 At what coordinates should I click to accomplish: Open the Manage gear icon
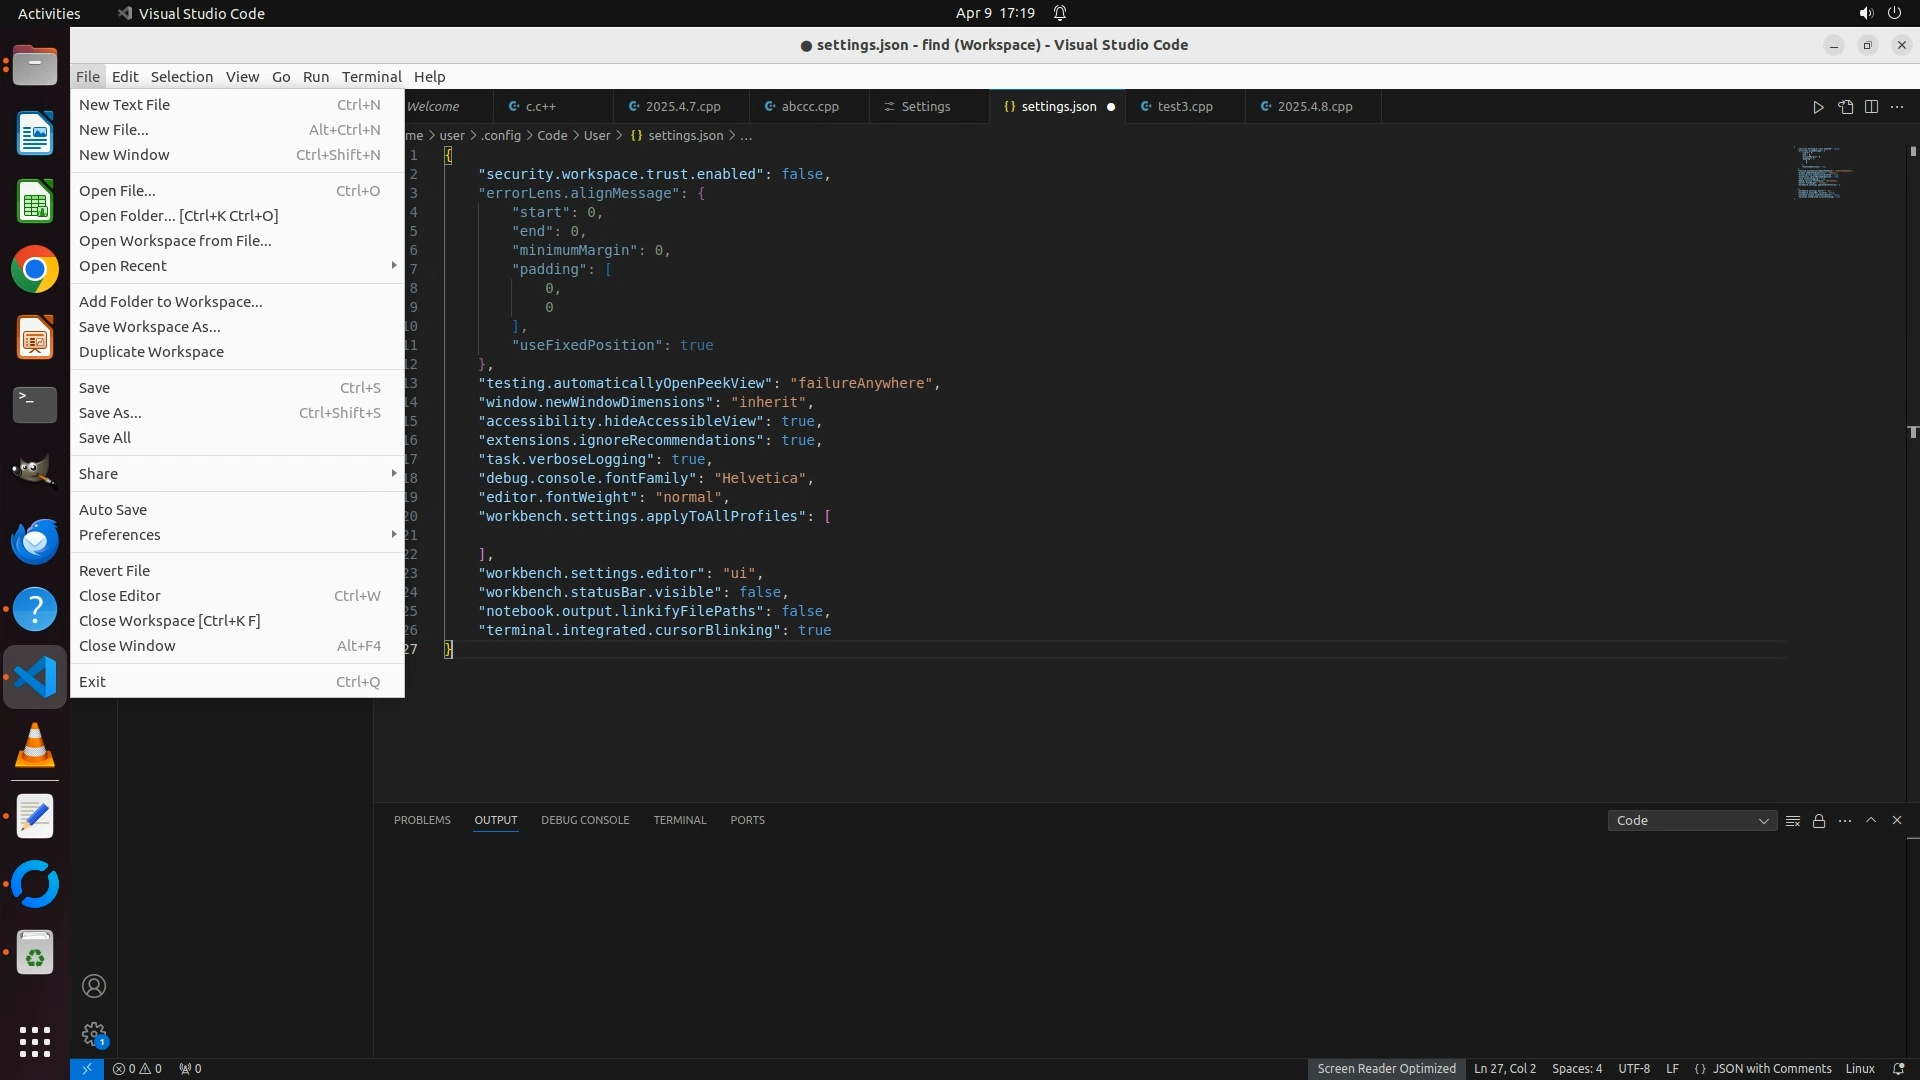coord(94,1034)
